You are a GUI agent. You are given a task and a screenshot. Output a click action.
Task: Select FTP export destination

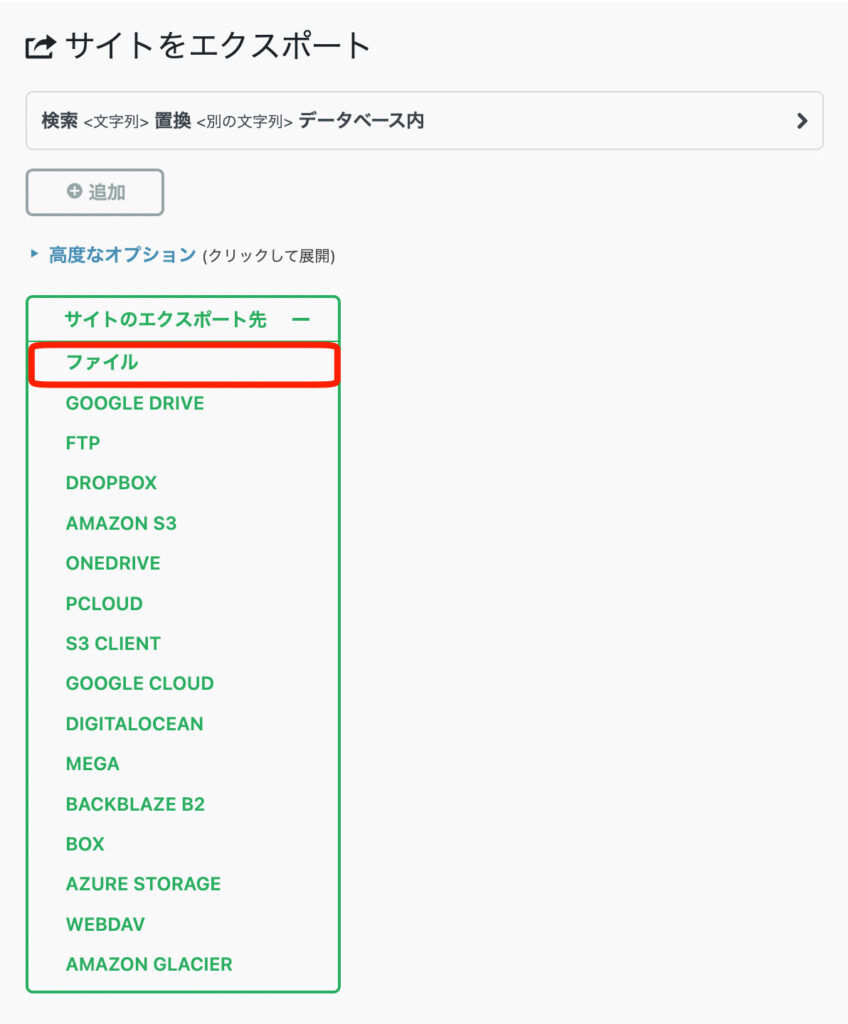tap(83, 443)
